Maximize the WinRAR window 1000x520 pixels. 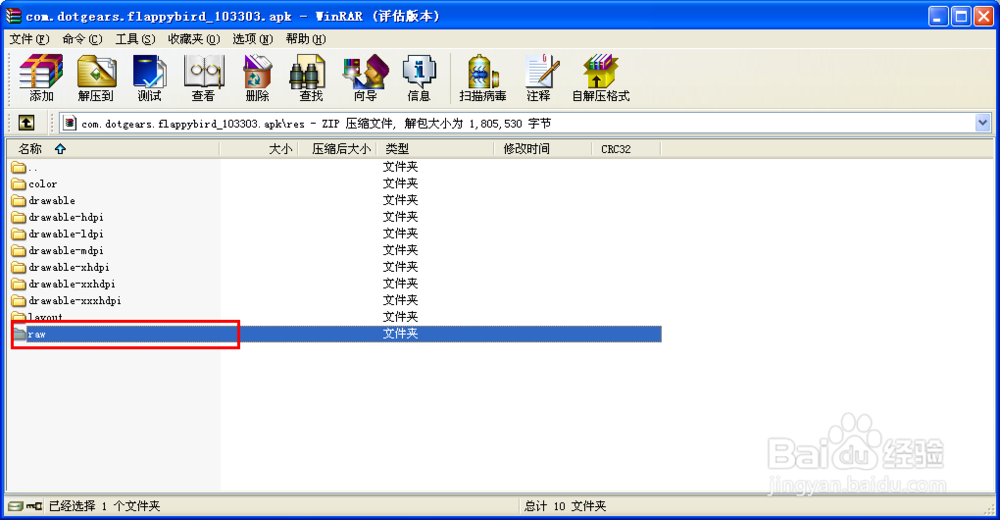click(x=960, y=16)
